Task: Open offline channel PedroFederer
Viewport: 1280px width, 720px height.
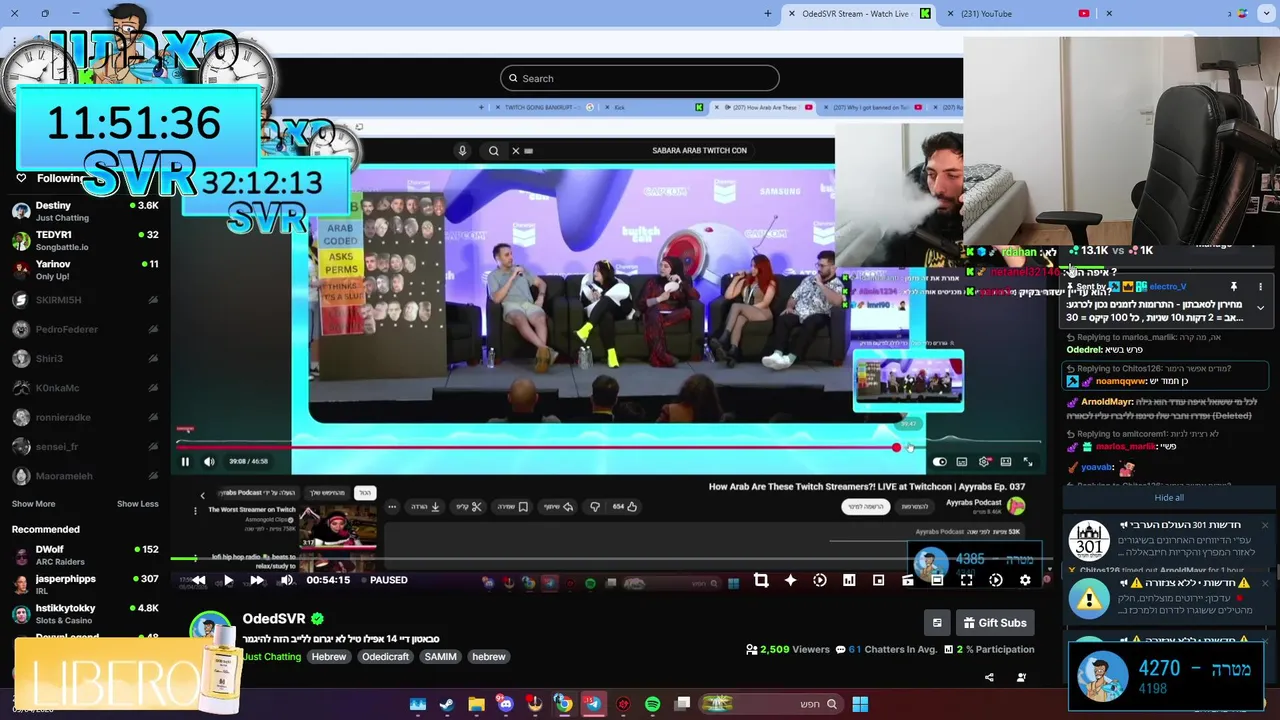Action: click(x=85, y=329)
